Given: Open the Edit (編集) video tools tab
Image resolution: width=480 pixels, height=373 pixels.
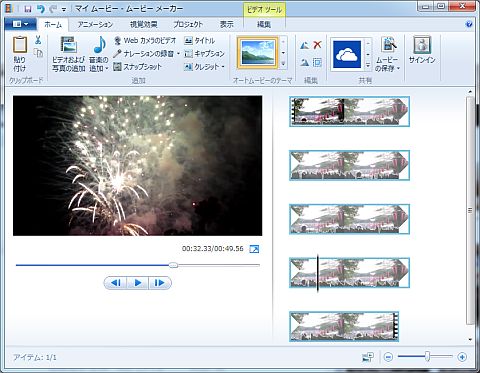Looking at the screenshot, I should click(x=264, y=24).
